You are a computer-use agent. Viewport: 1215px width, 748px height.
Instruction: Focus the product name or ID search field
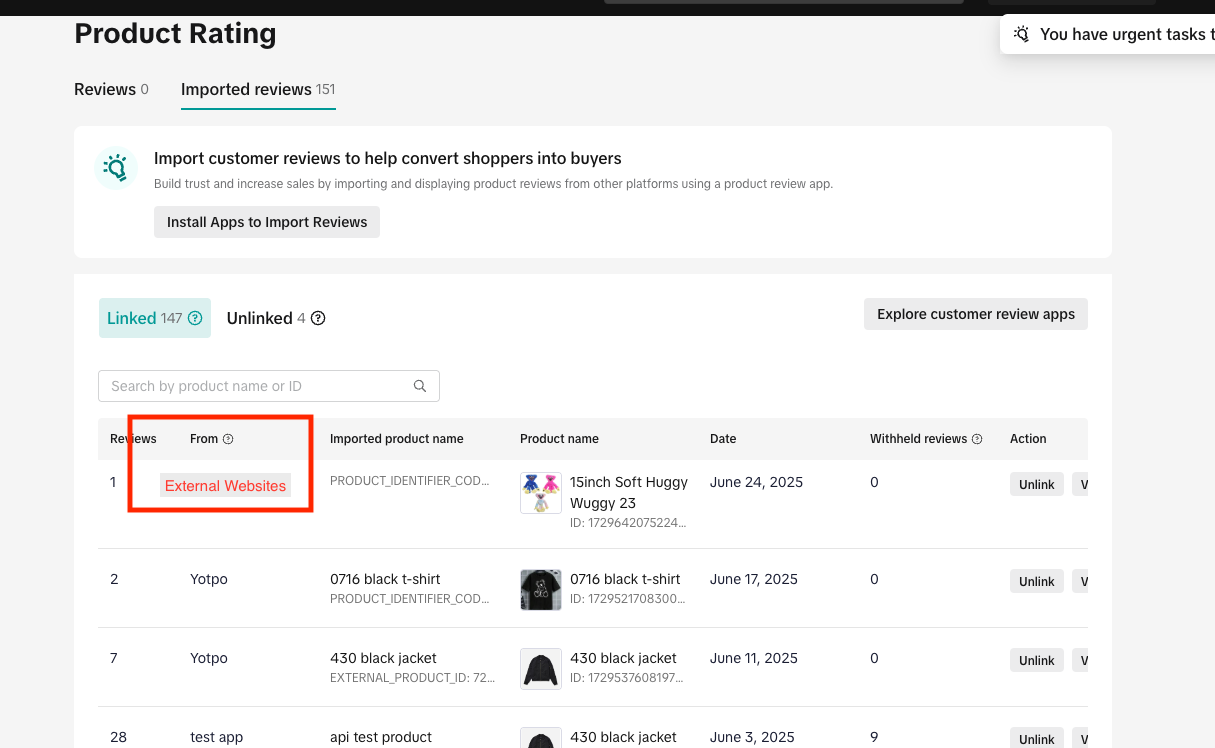point(260,386)
